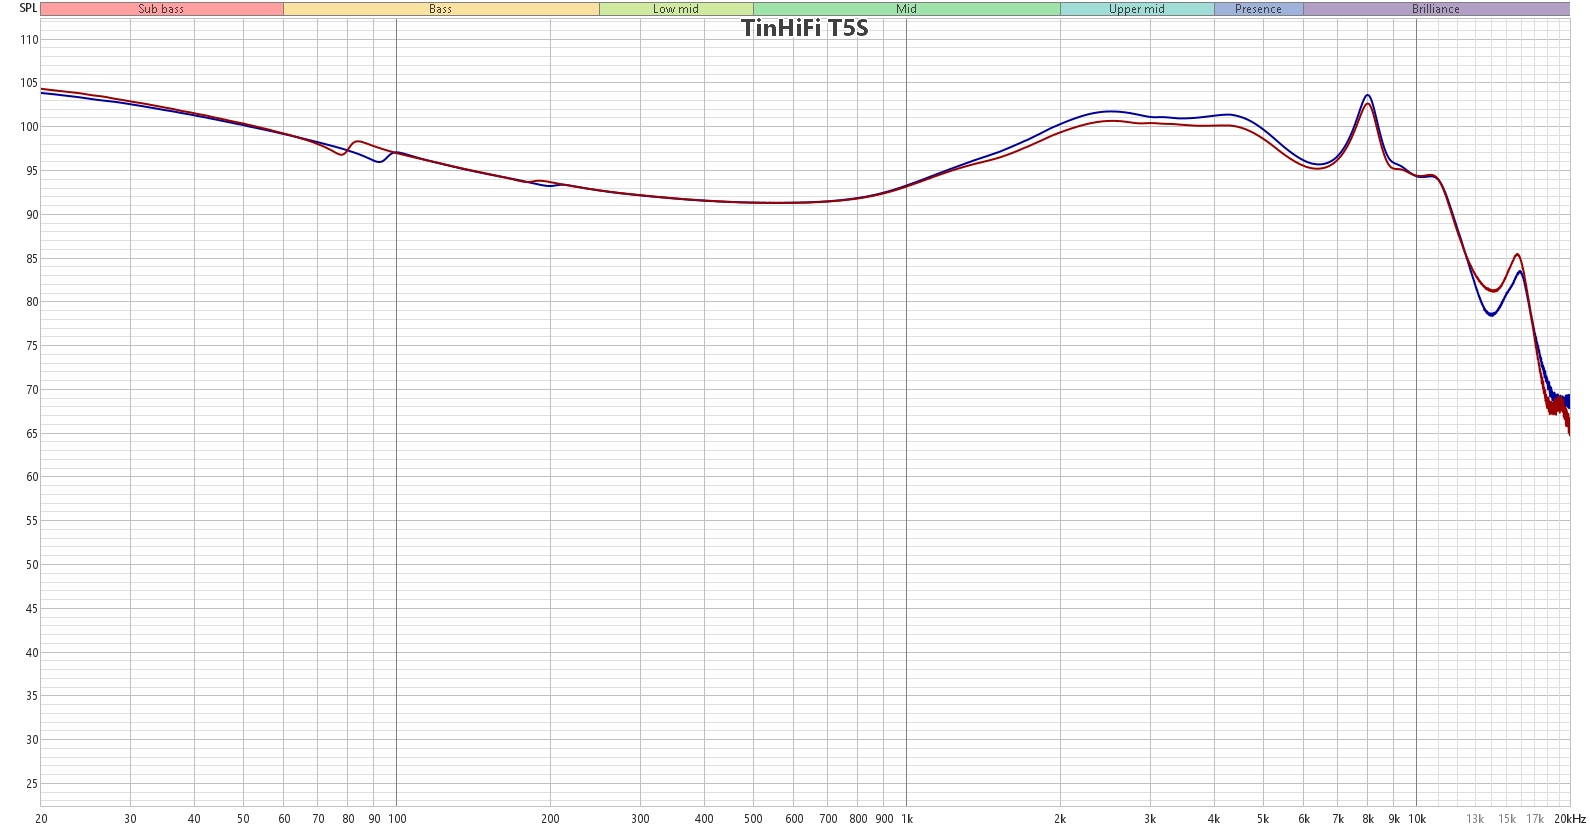
Task: Click the 60 dB SPL axis label
Action: pyautogui.click(x=32, y=477)
